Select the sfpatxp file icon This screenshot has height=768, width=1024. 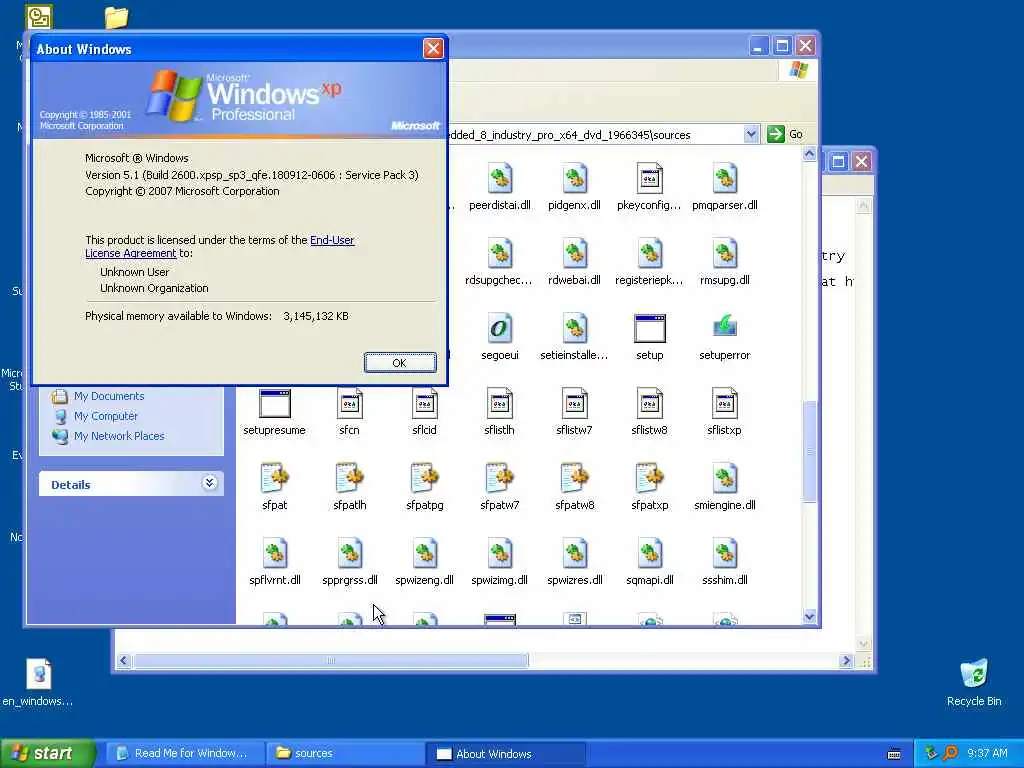pos(650,479)
